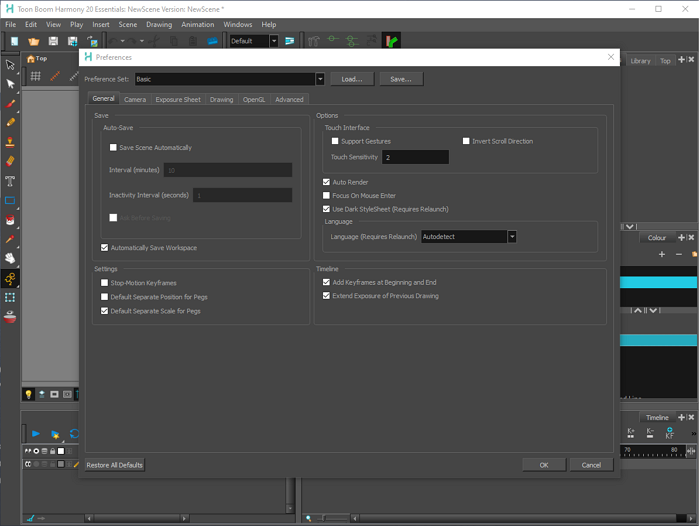Expand the Undo history dropdown arrow
700x526 pixels.
(x=122, y=41)
